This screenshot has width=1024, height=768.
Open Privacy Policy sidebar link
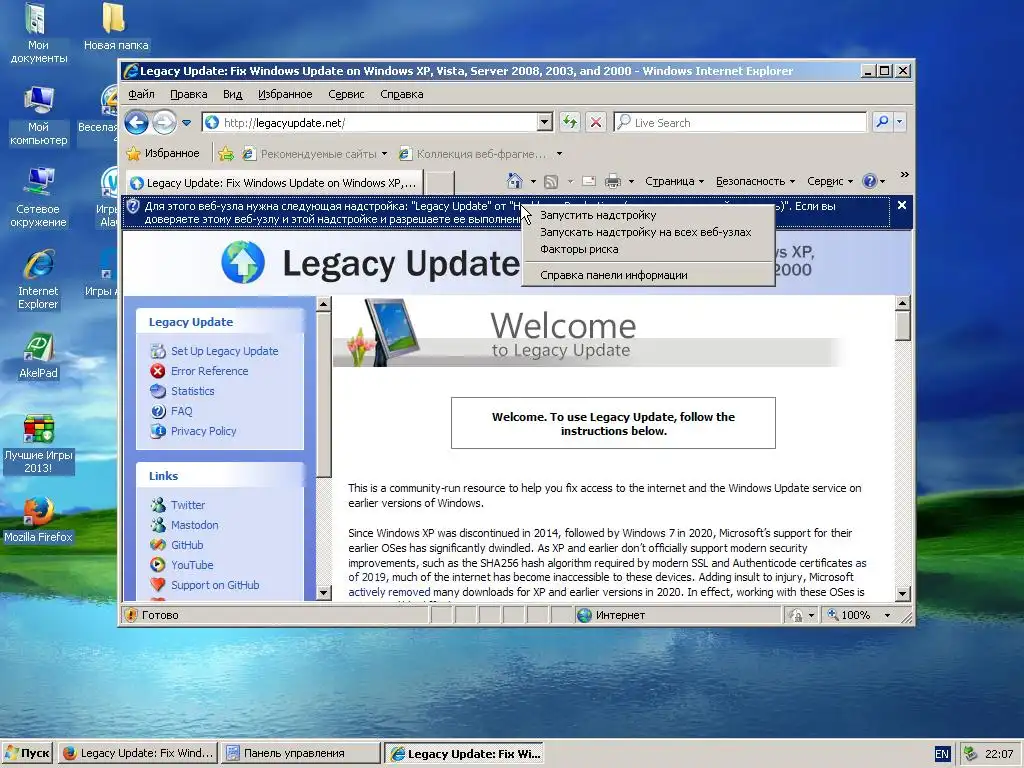[x=204, y=431]
